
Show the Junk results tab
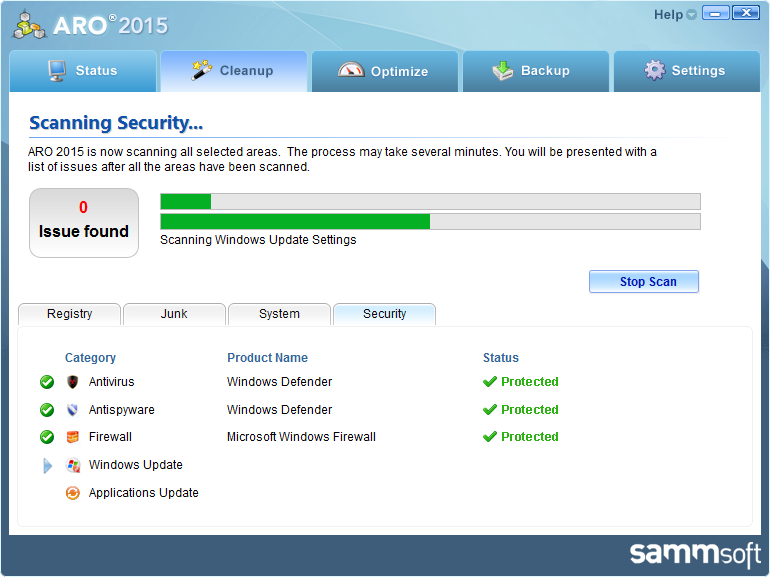174,314
